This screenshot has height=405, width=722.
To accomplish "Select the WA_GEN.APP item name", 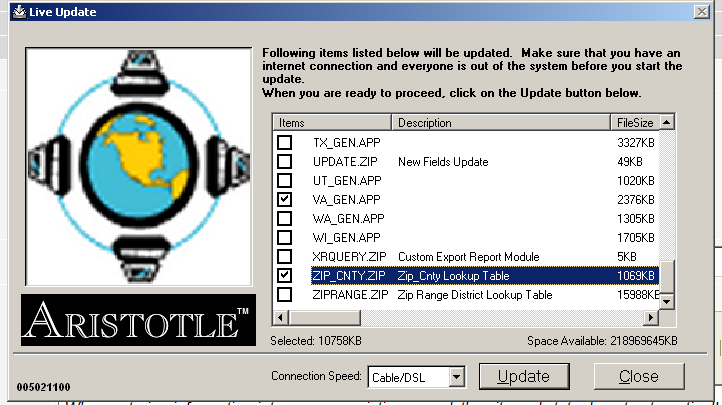I will pos(349,218).
